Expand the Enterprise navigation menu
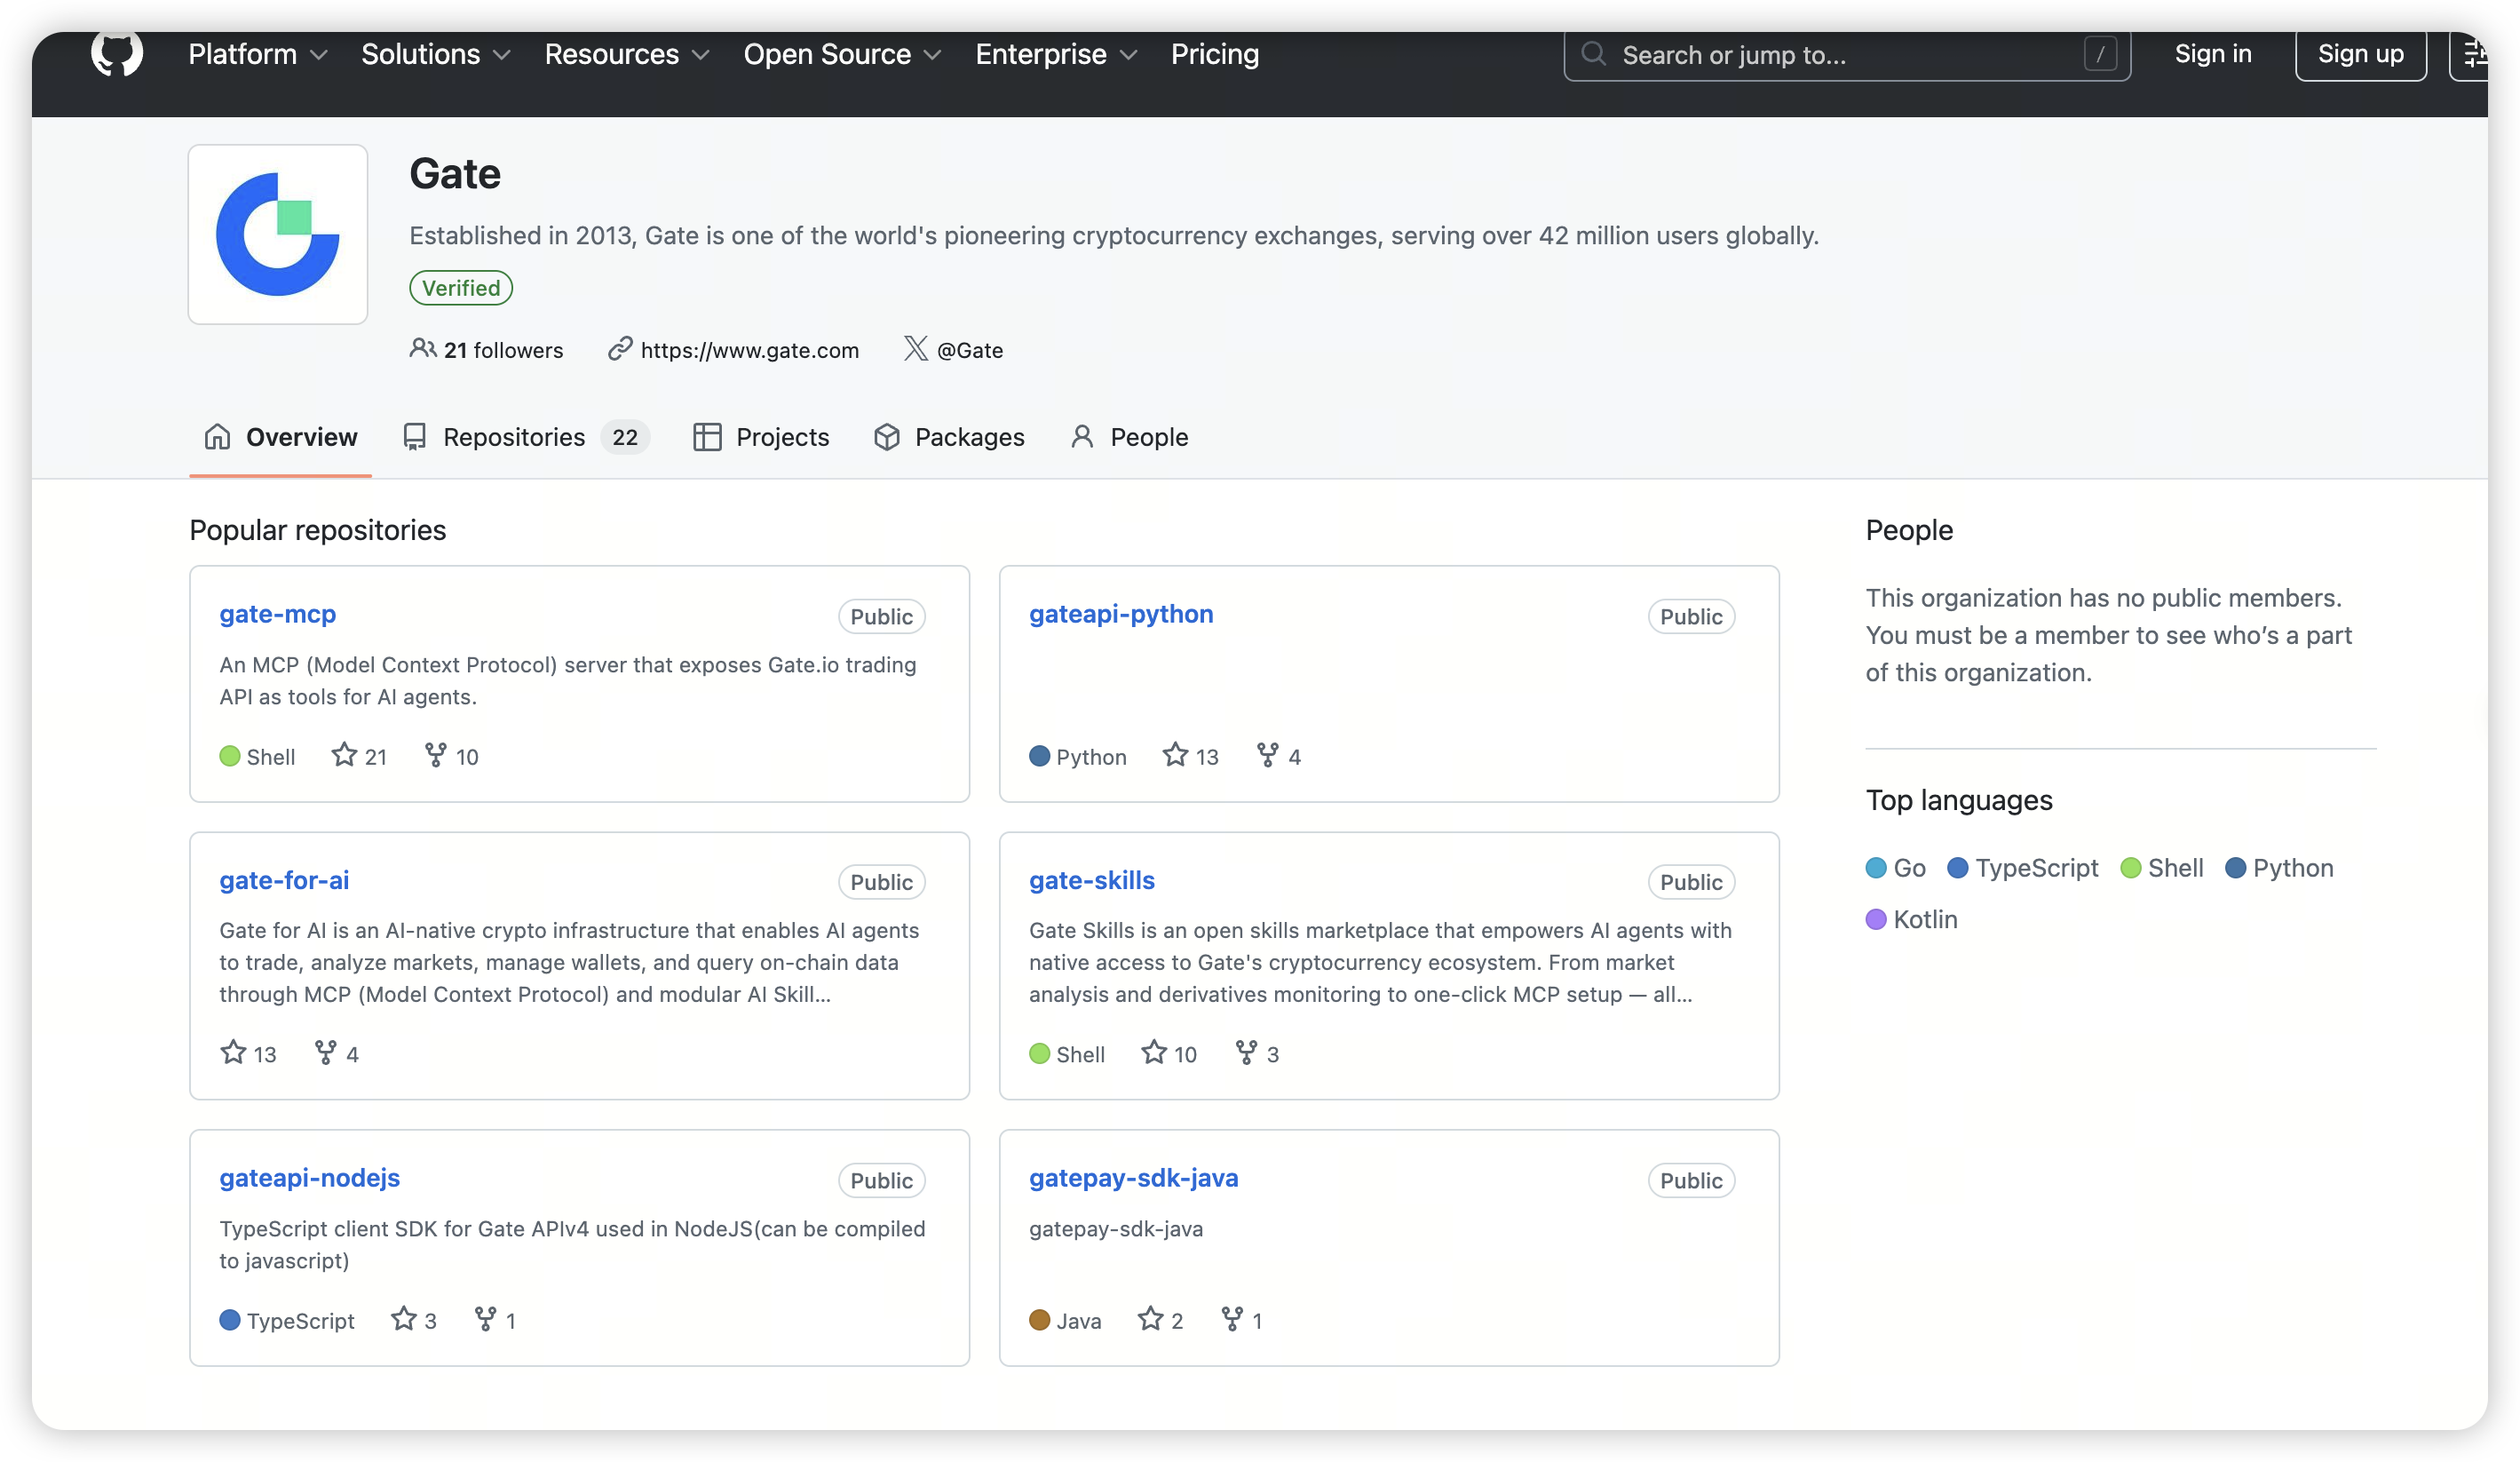The height and width of the screenshot is (1462, 2520). (1055, 54)
